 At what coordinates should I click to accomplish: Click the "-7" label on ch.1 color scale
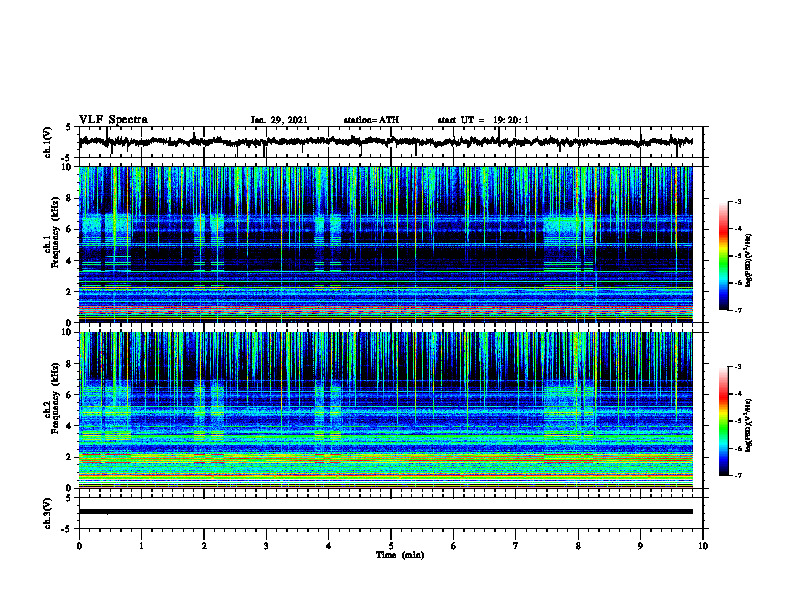737,310
